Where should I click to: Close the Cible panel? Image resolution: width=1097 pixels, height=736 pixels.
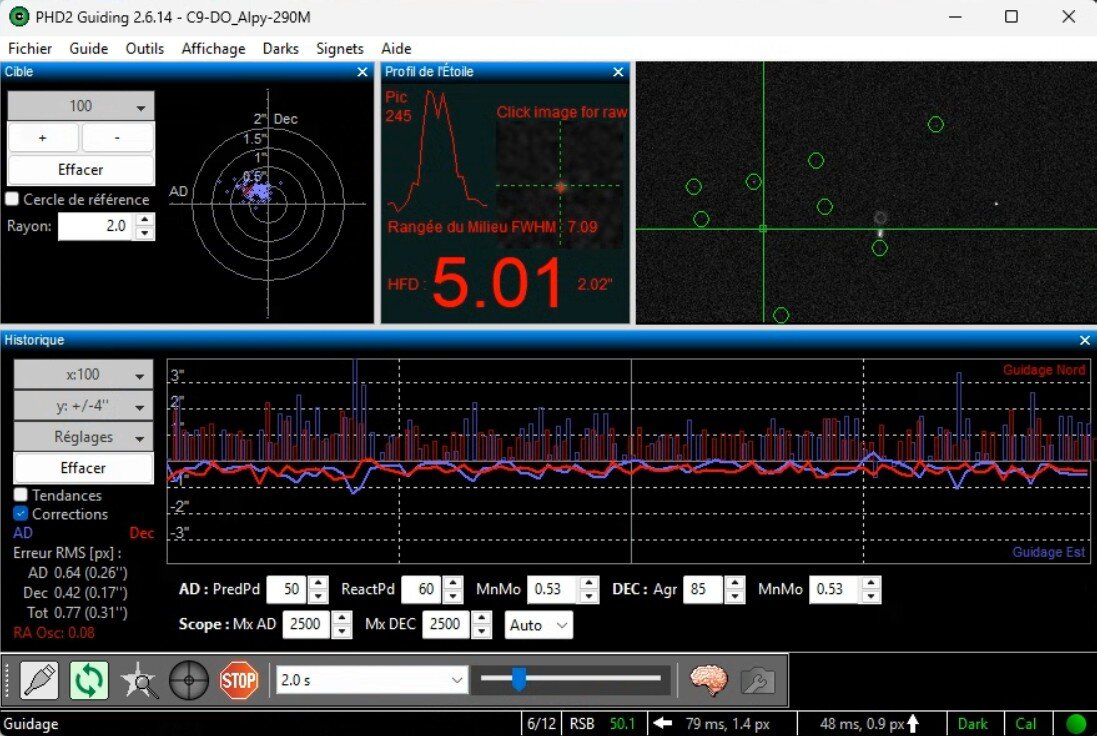pos(362,71)
